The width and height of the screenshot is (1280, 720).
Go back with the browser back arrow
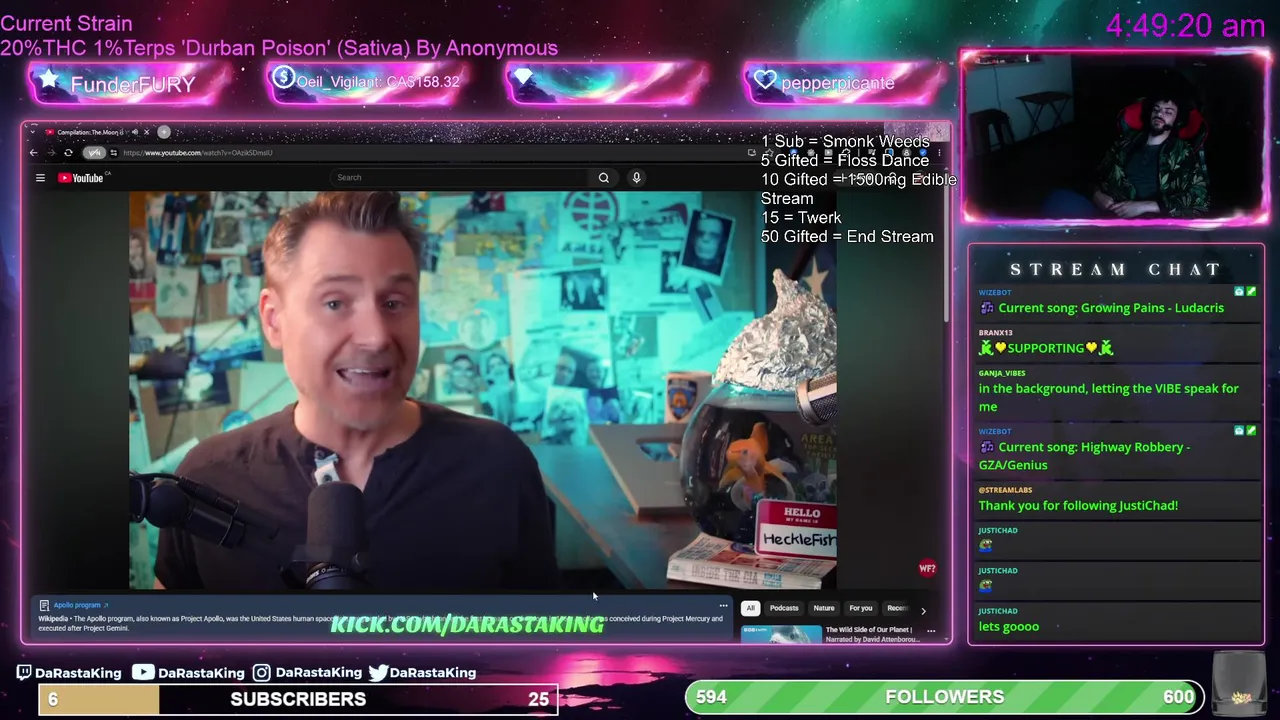tap(34, 153)
